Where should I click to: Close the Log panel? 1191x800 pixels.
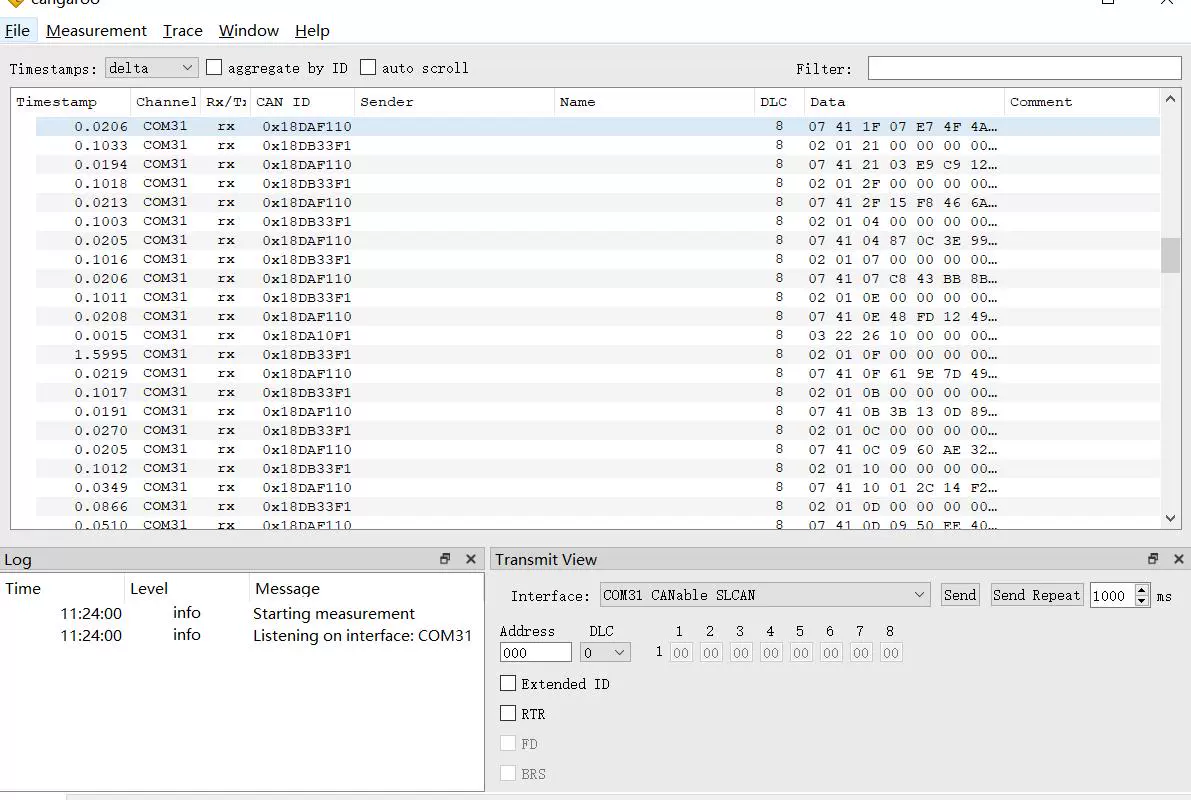click(x=471, y=559)
